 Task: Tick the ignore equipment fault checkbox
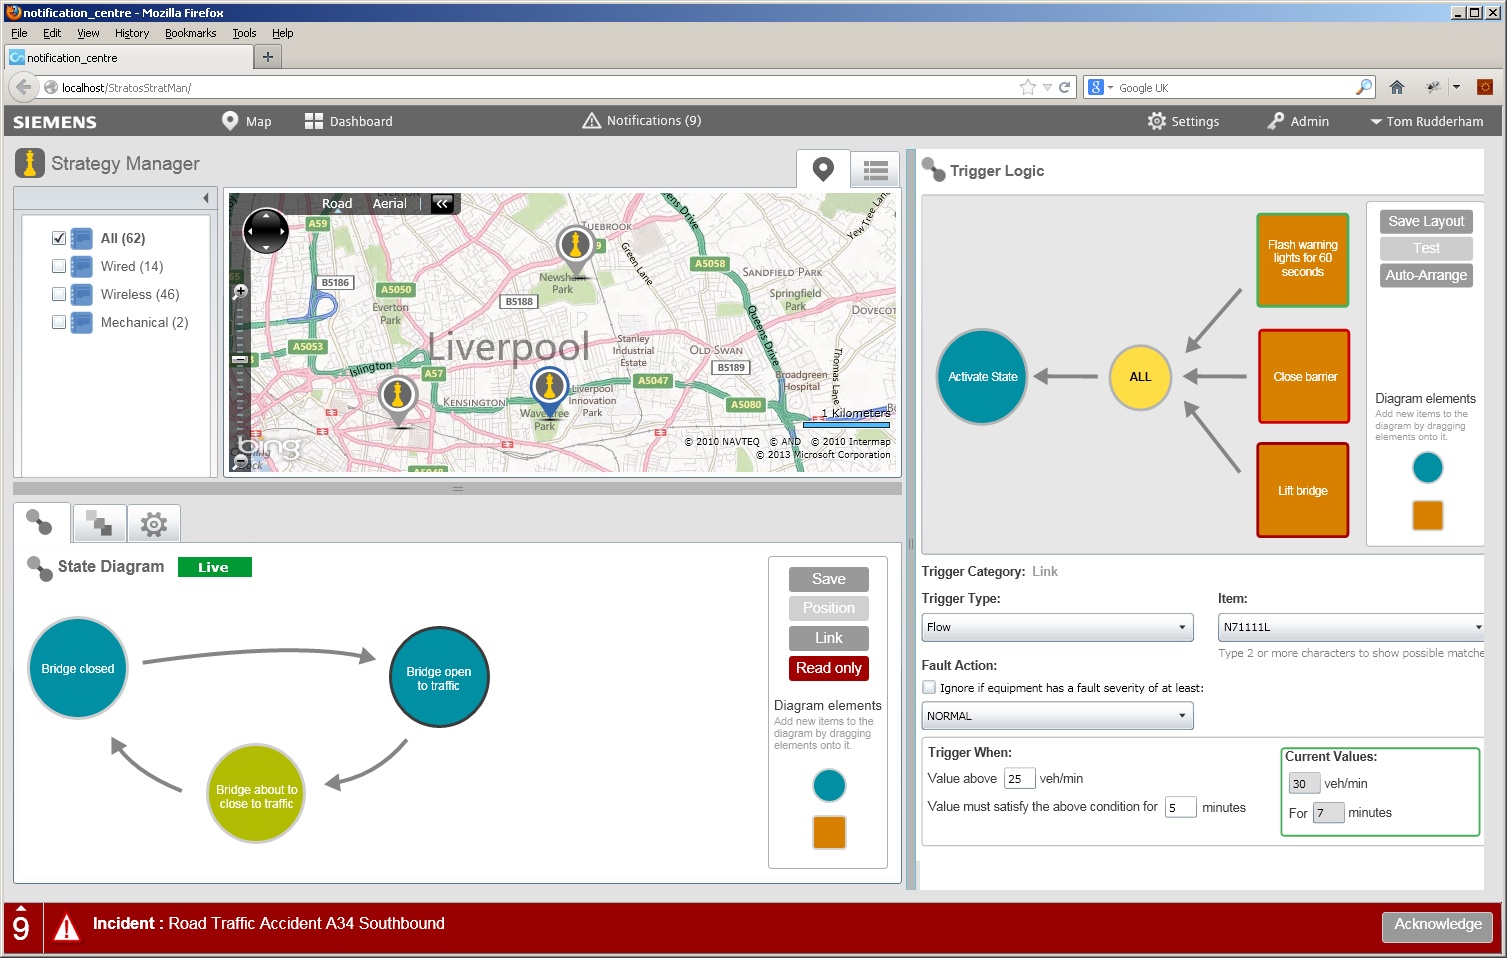pyautogui.click(x=929, y=687)
